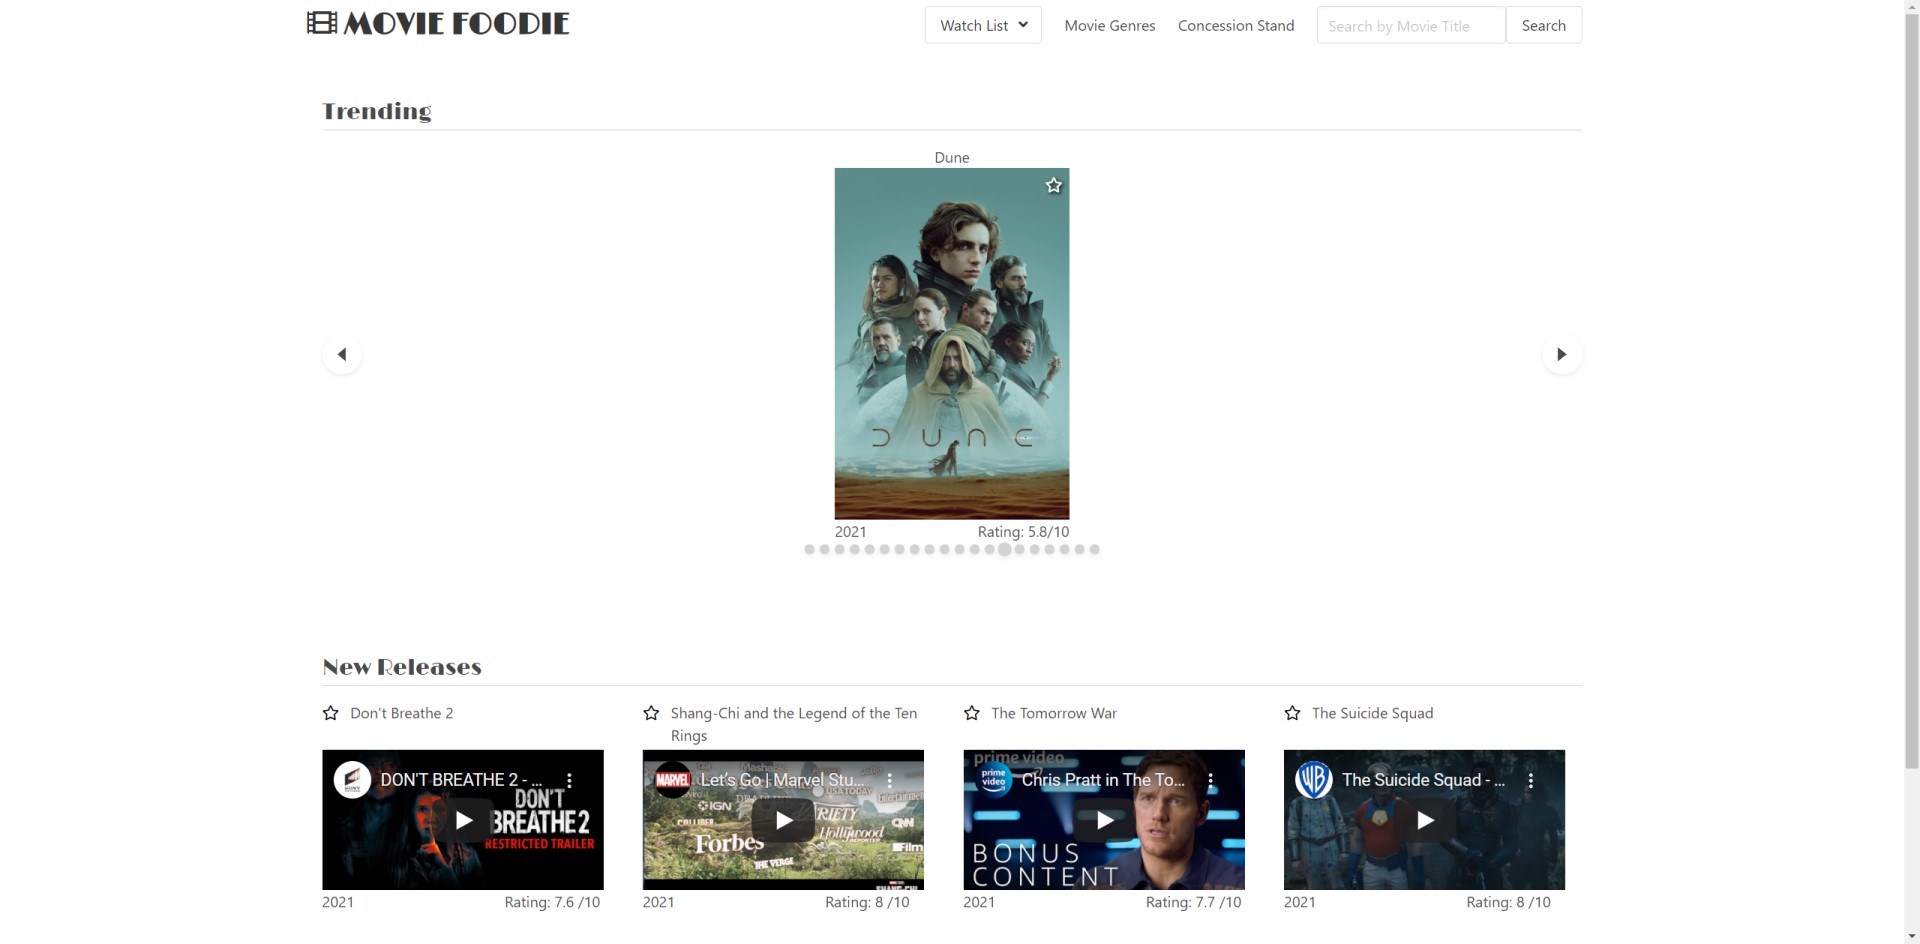This screenshot has width=1920, height=944.
Task: Click Marvel channel avatar on video
Action: [x=673, y=780]
